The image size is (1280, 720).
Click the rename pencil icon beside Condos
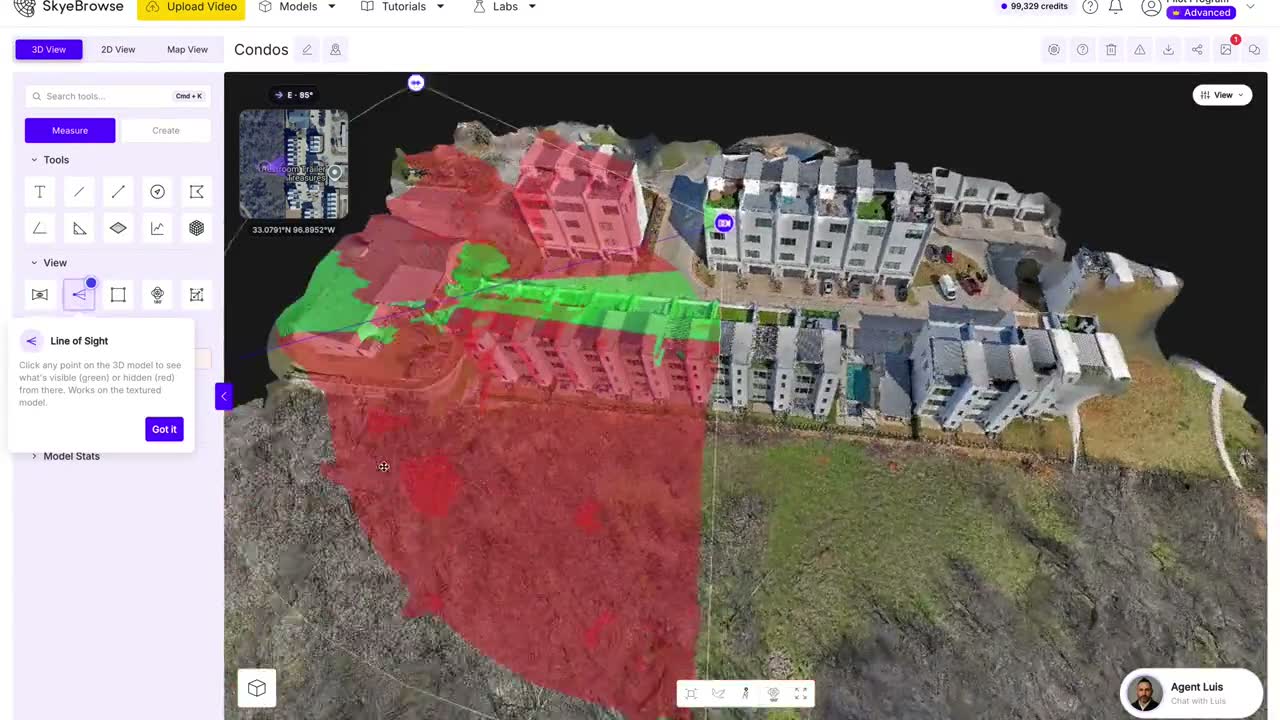click(307, 50)
